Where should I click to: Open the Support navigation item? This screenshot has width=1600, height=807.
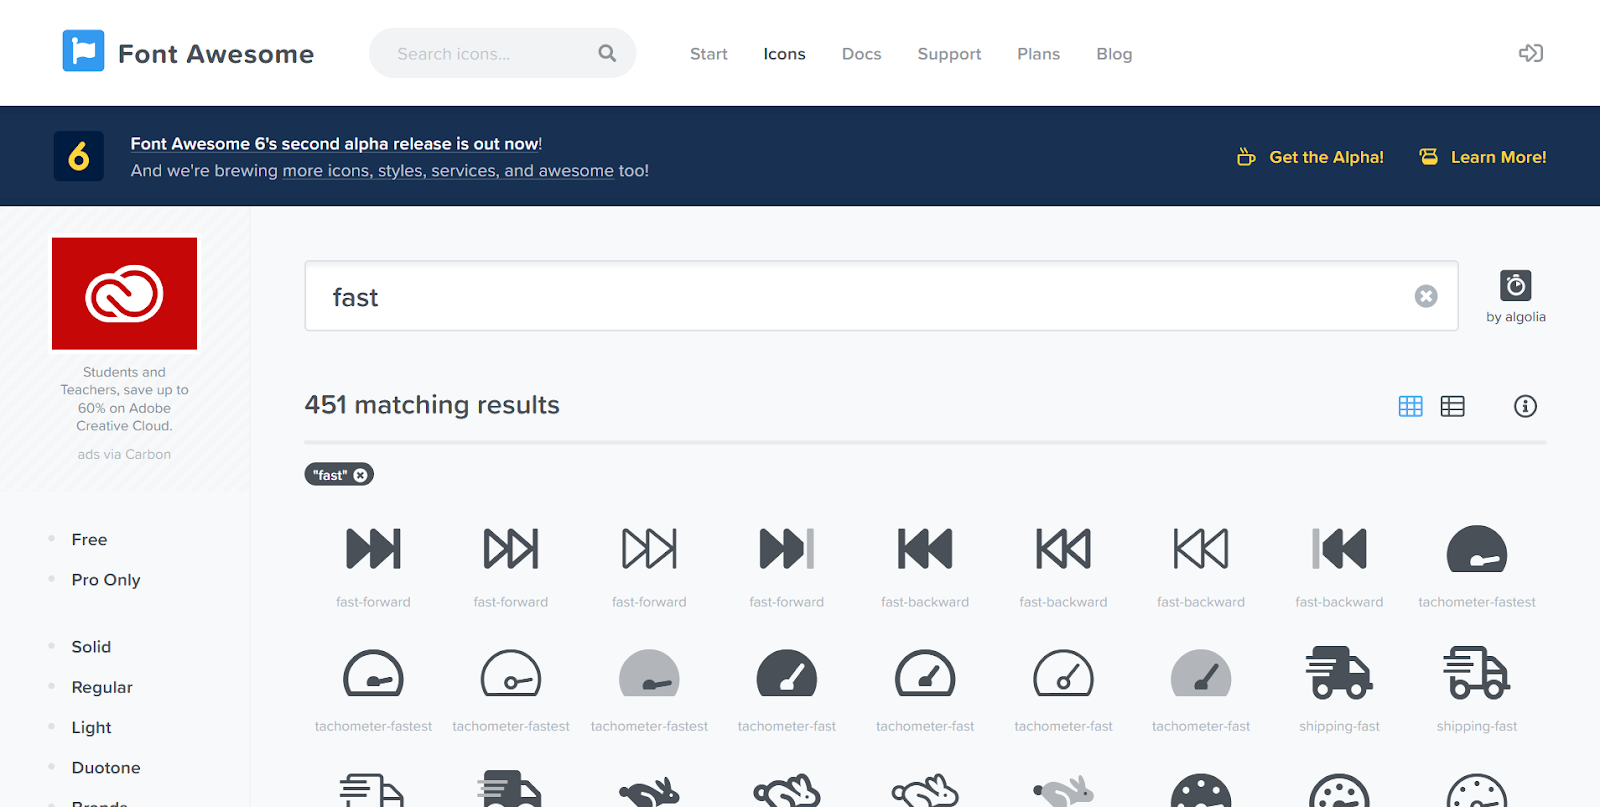coord(949,54)
